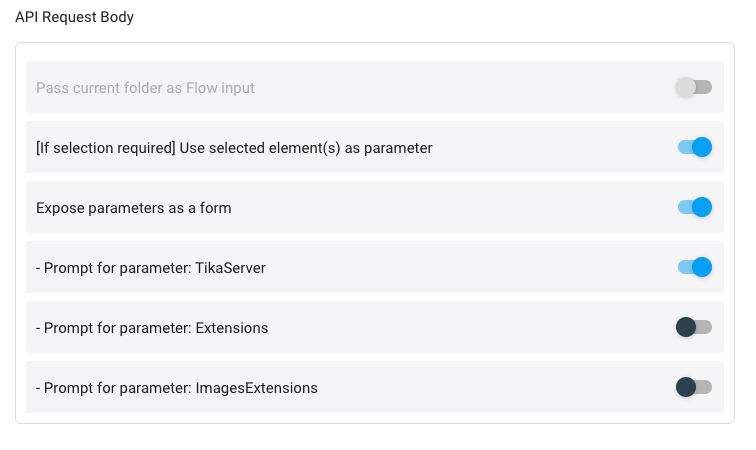756x450 pixels.
Task: Click the blue knob of the 'Use selected element(s)' switch
Action: pos(702,147)
